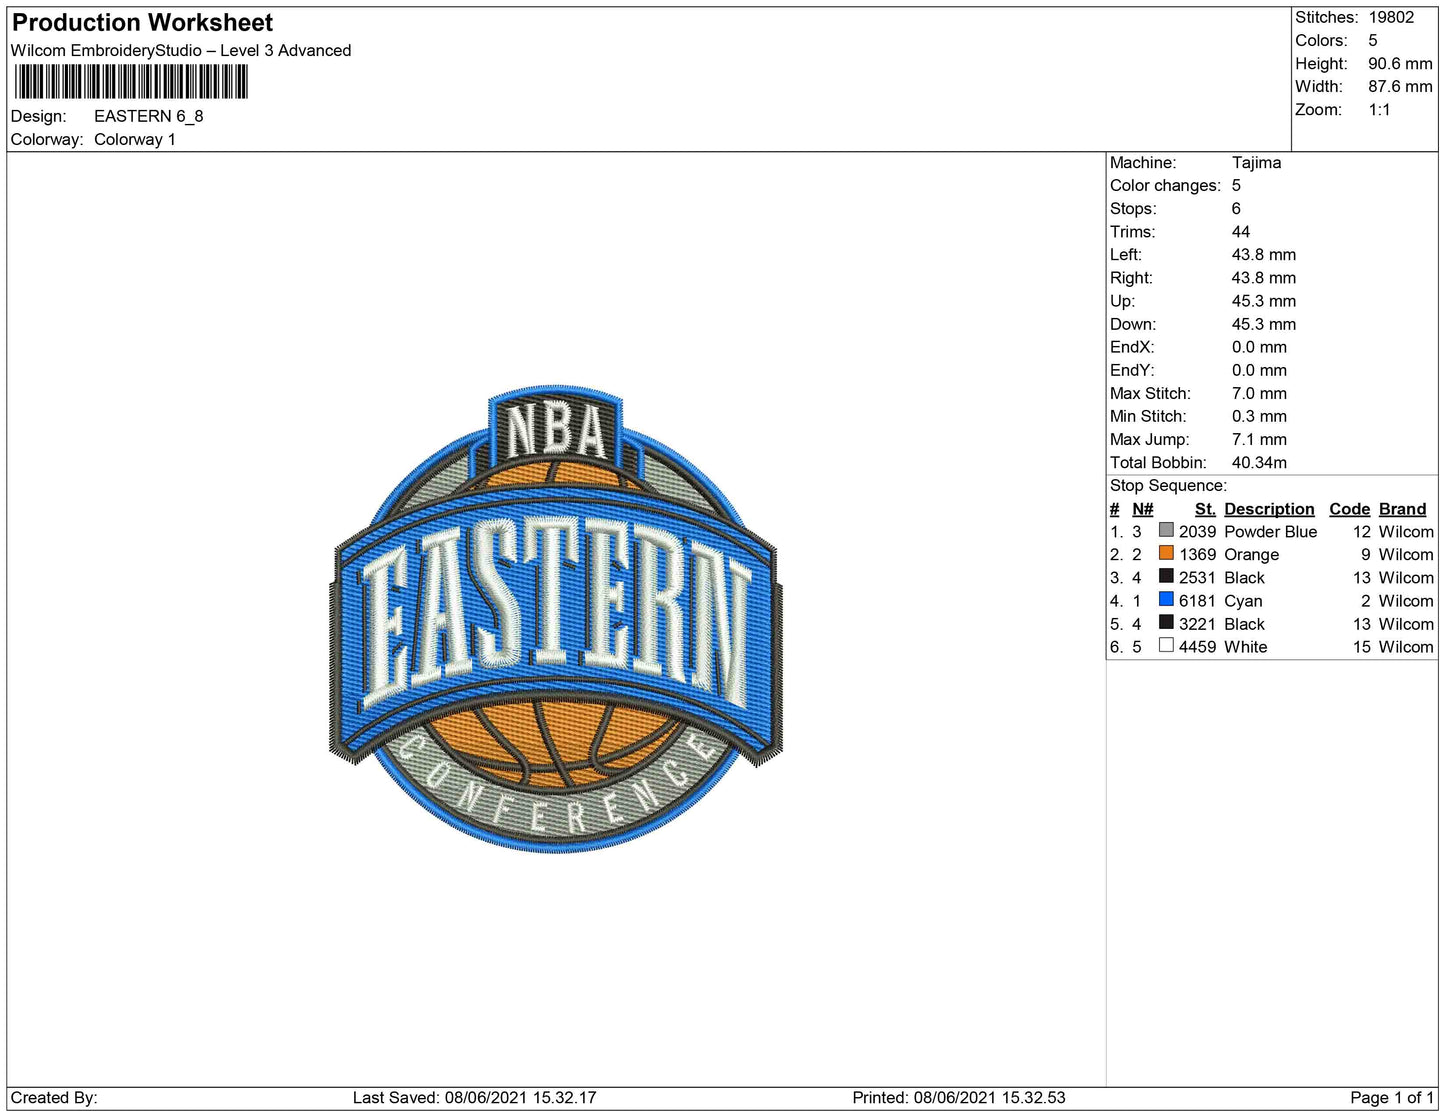Select the "Powder Blue" description text

pos(1270,531)
